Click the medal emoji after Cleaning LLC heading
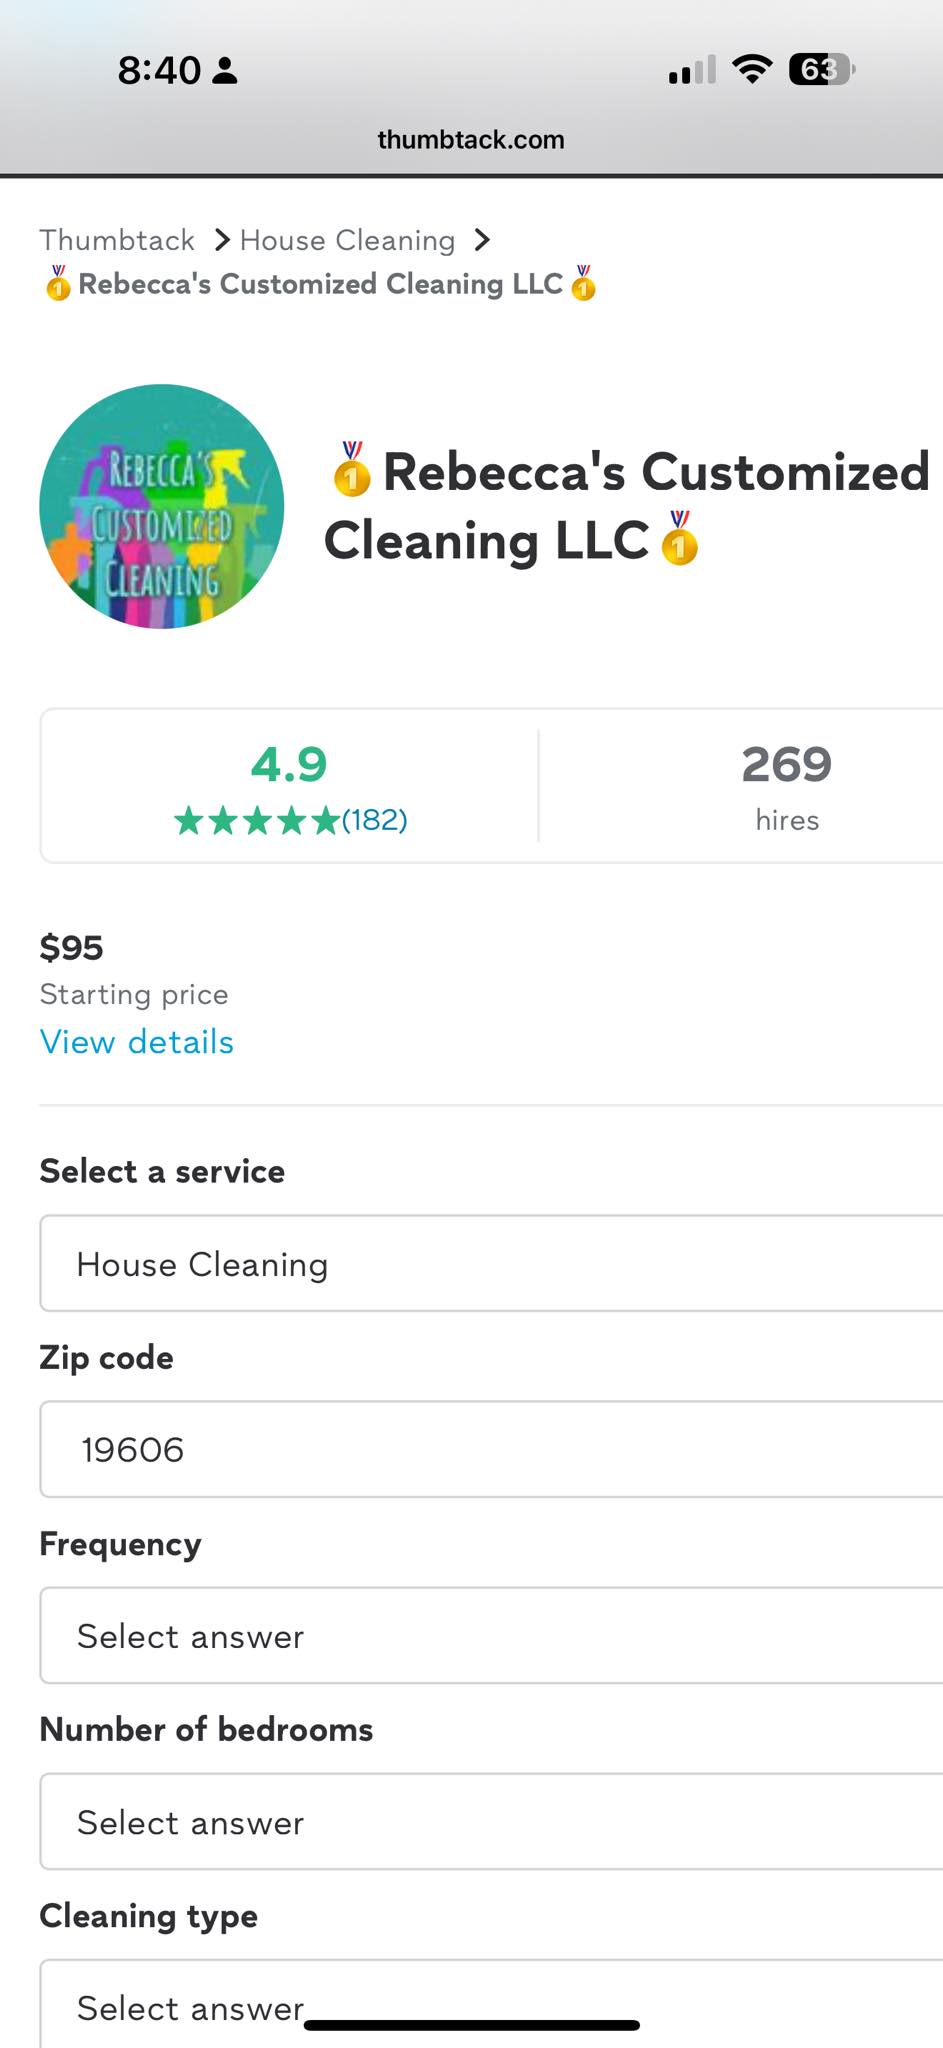This screenshot has width=943, height=2048. (680, 538)
